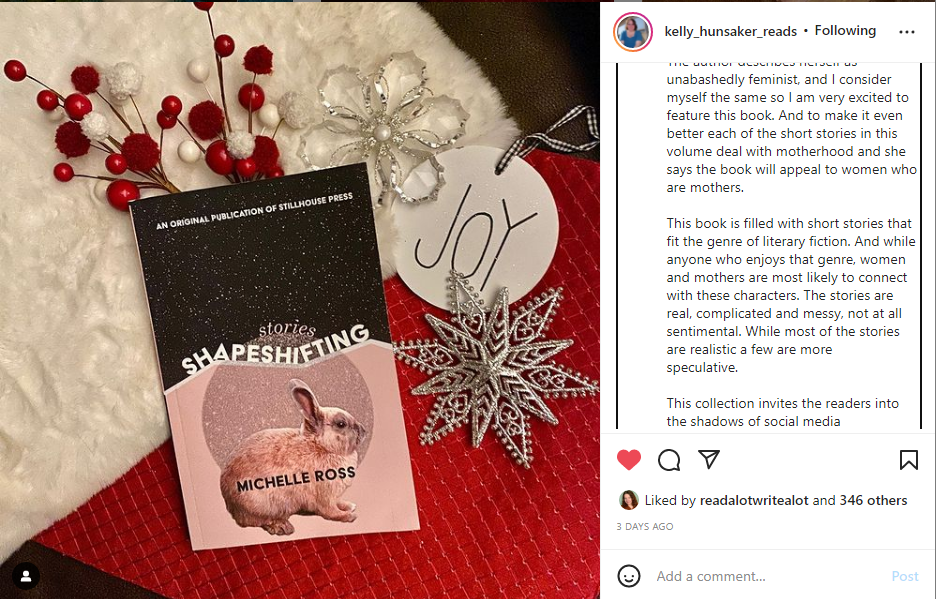The image size is (936, 599).
Task: Click the readalotwritealot liker avatar
Action: [629, 500]
